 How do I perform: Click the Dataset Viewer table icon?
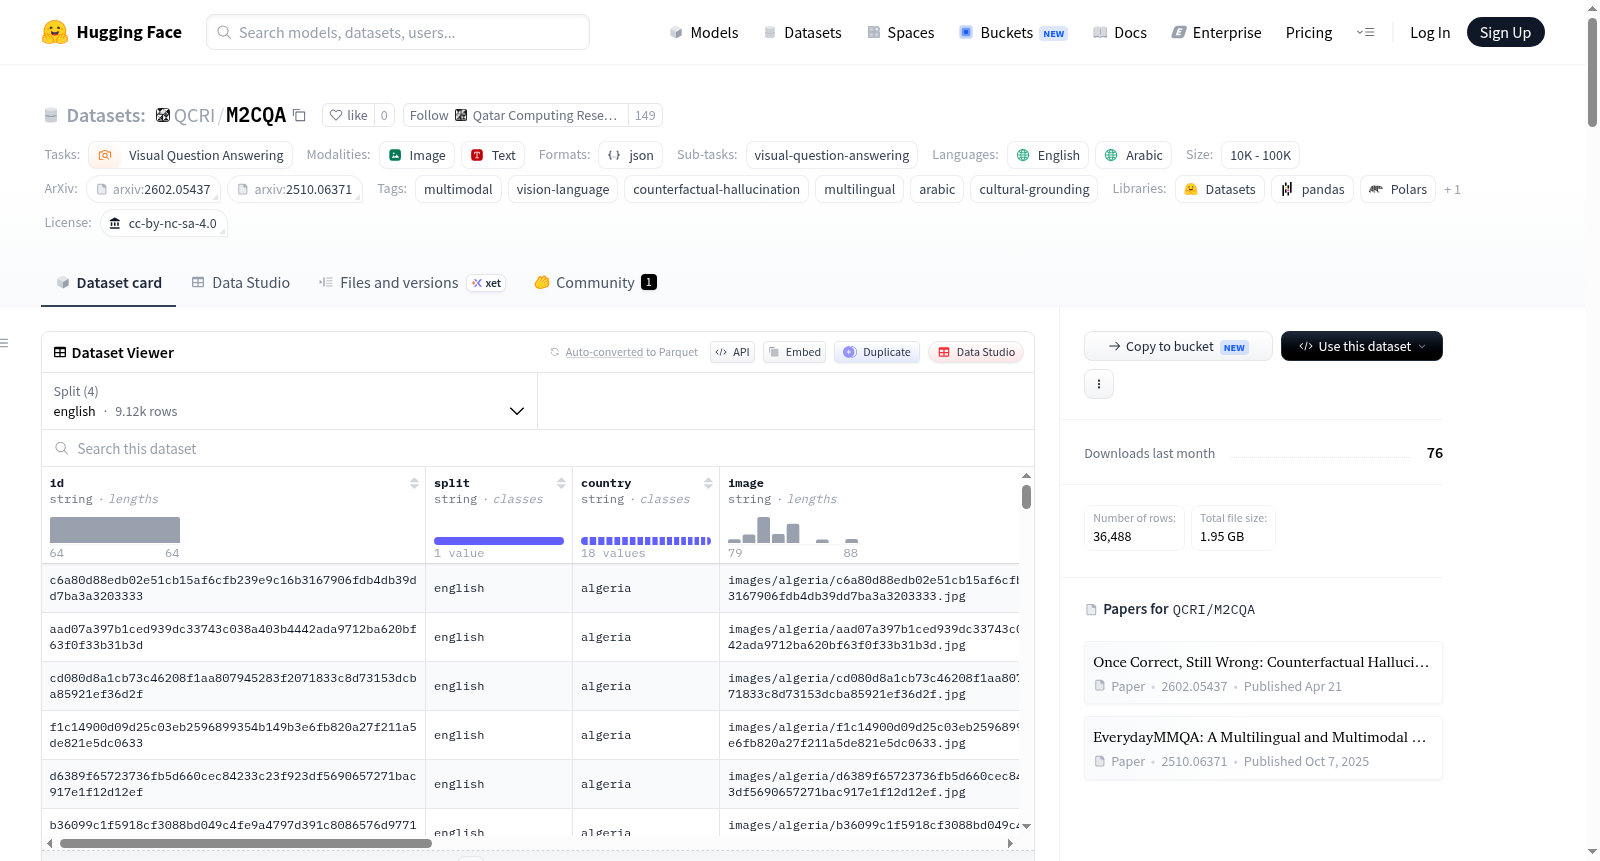pos(60,352)
